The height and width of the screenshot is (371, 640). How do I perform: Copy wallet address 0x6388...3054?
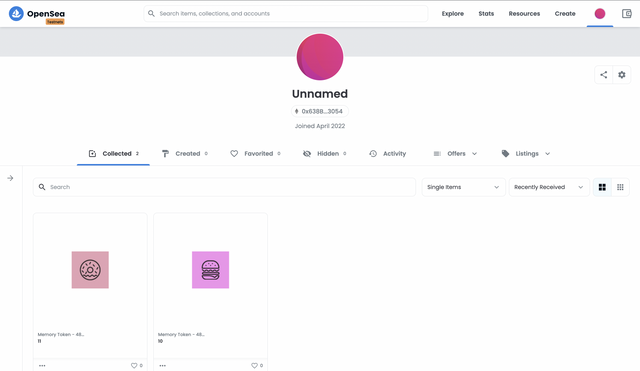click(x=320, y=111)
